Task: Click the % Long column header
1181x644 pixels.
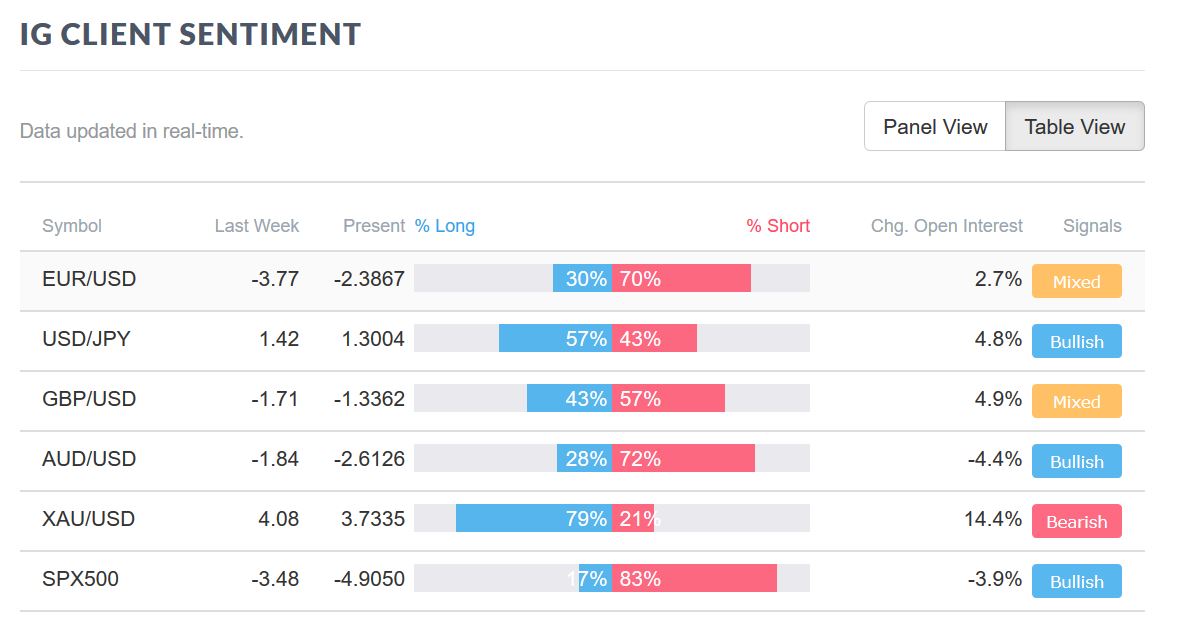Action: (x=445, y=226)
